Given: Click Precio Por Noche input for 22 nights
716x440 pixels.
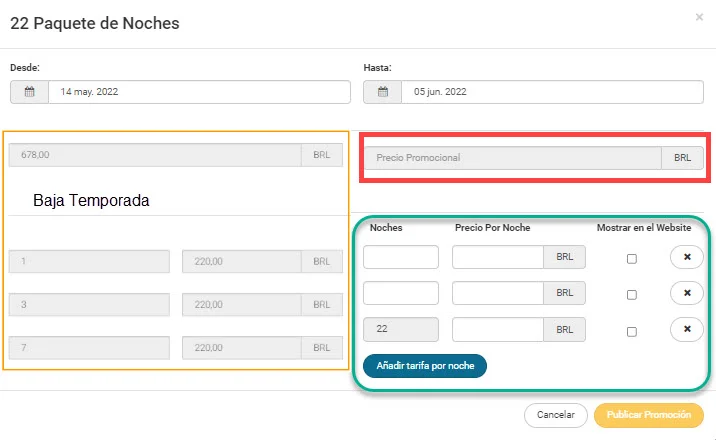Looking at the screenshot, I should [x=498, y=329].
